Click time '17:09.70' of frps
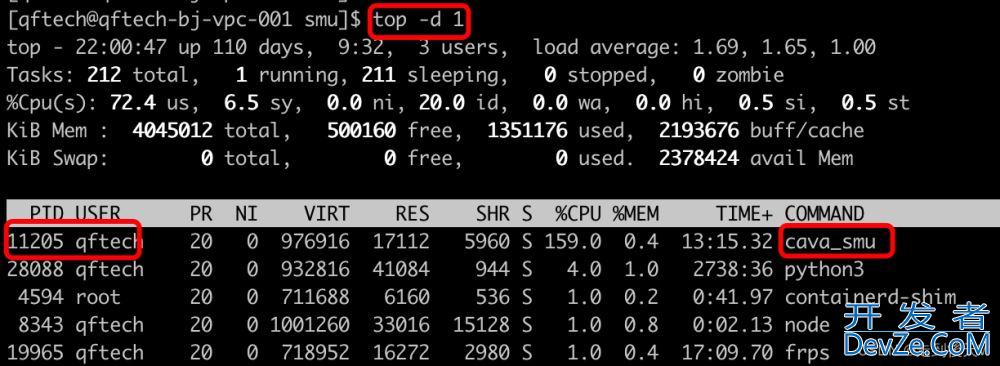The image size is (1000, 366). coord(727,353)
